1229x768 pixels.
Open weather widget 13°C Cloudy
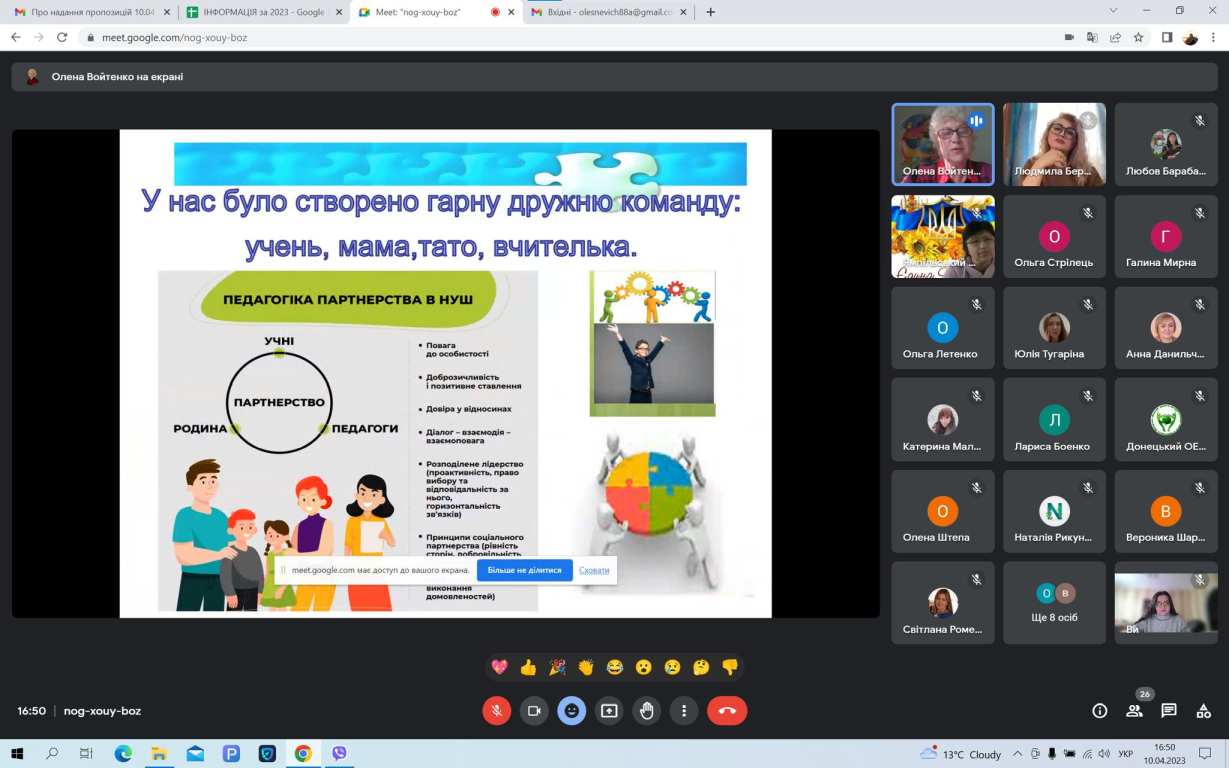pyautogui.click(x=960, y=754)
